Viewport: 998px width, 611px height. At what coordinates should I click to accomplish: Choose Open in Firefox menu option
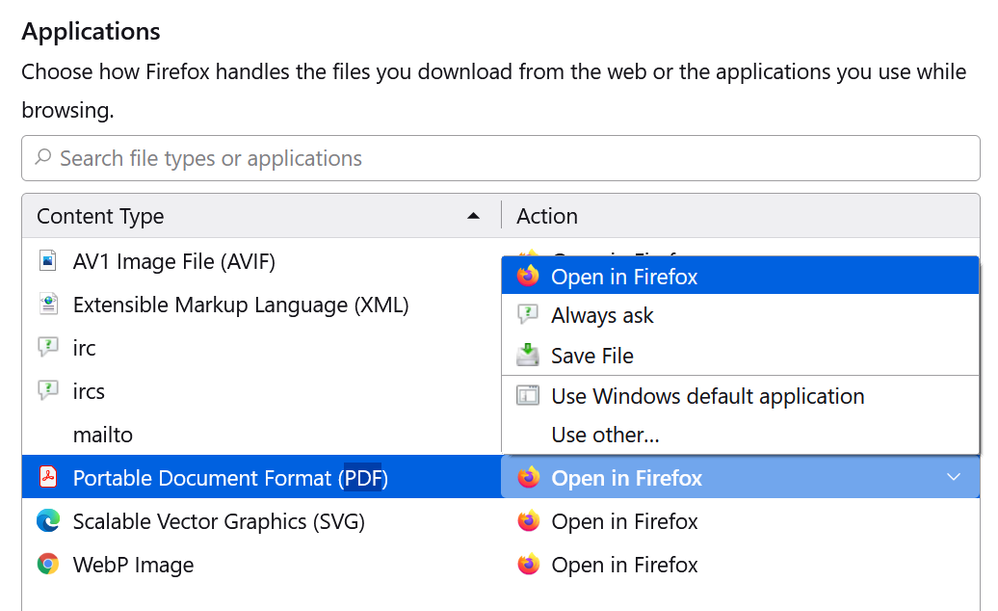[624, 276]
